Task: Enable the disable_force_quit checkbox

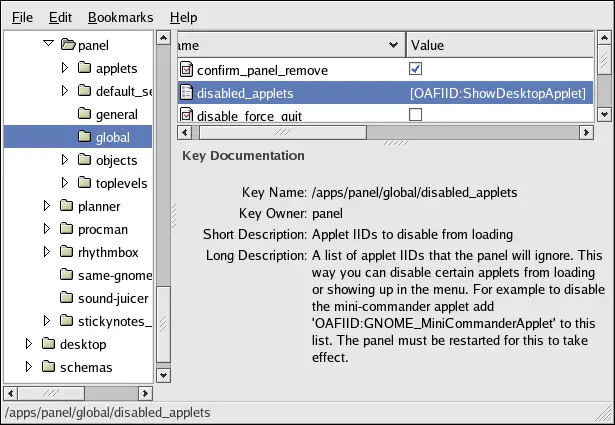Action: coord(416,115)
